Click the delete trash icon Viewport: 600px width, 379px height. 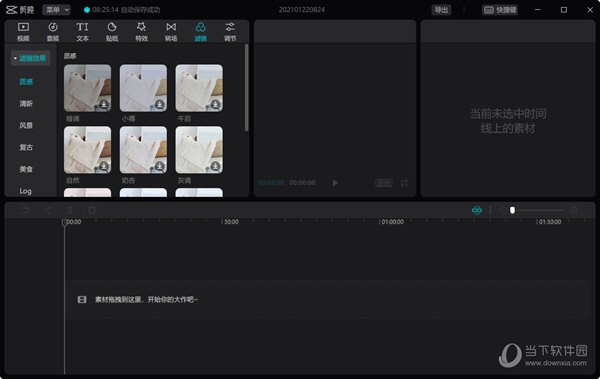pyautogui.click(x=92, y=210)
